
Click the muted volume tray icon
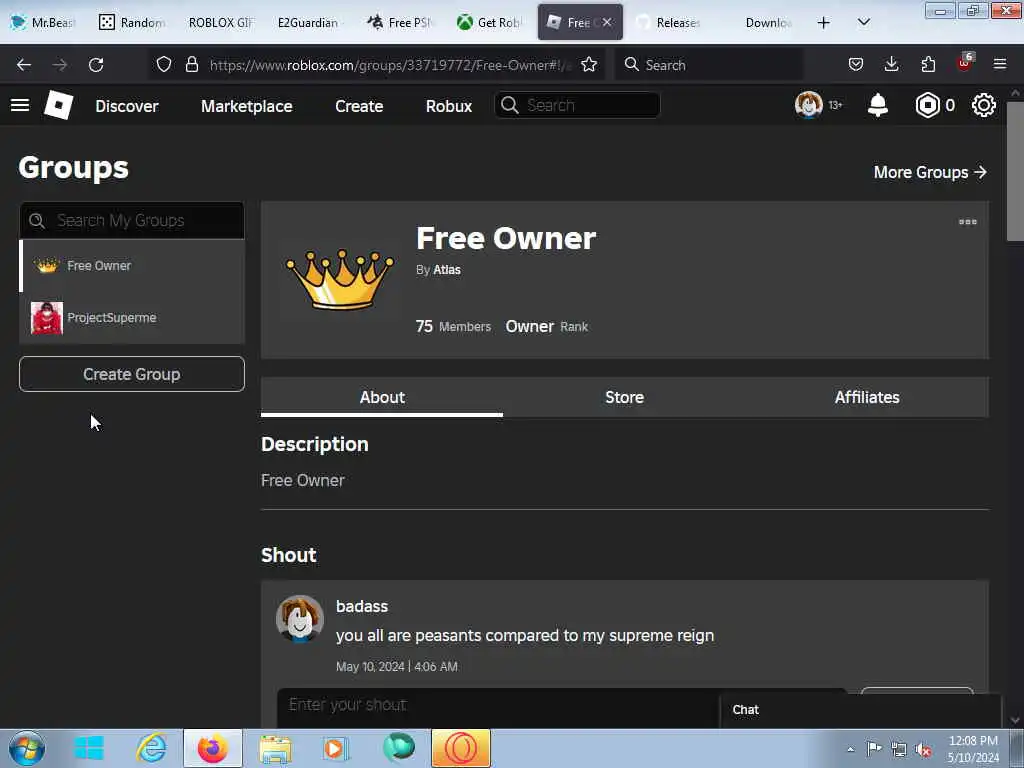pos(923,749)
